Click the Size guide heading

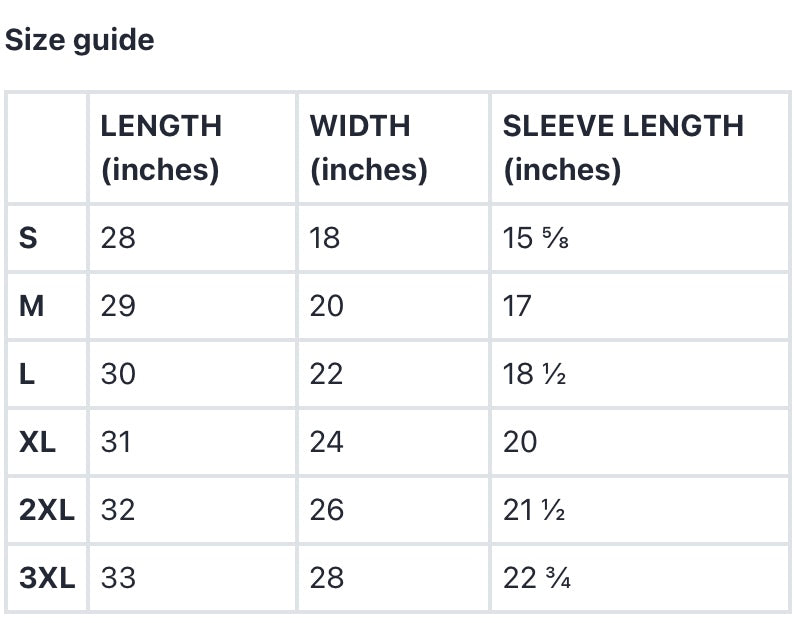coord(80,41)
